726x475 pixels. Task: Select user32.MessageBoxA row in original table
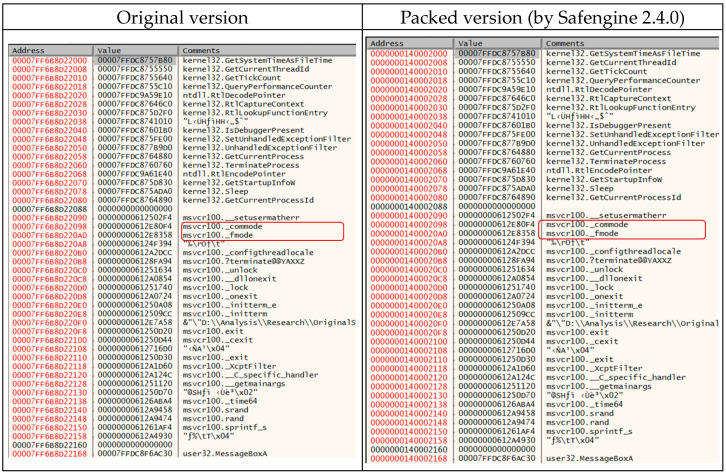point(182,454)
